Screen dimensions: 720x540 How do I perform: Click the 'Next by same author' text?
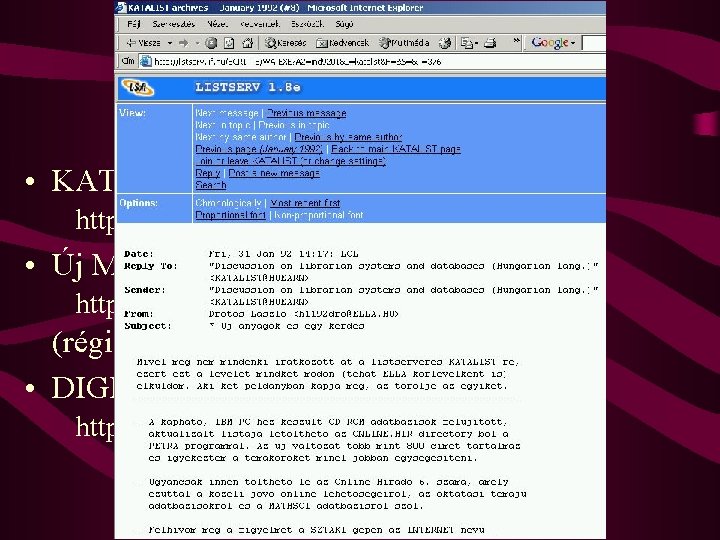(241, 137)
